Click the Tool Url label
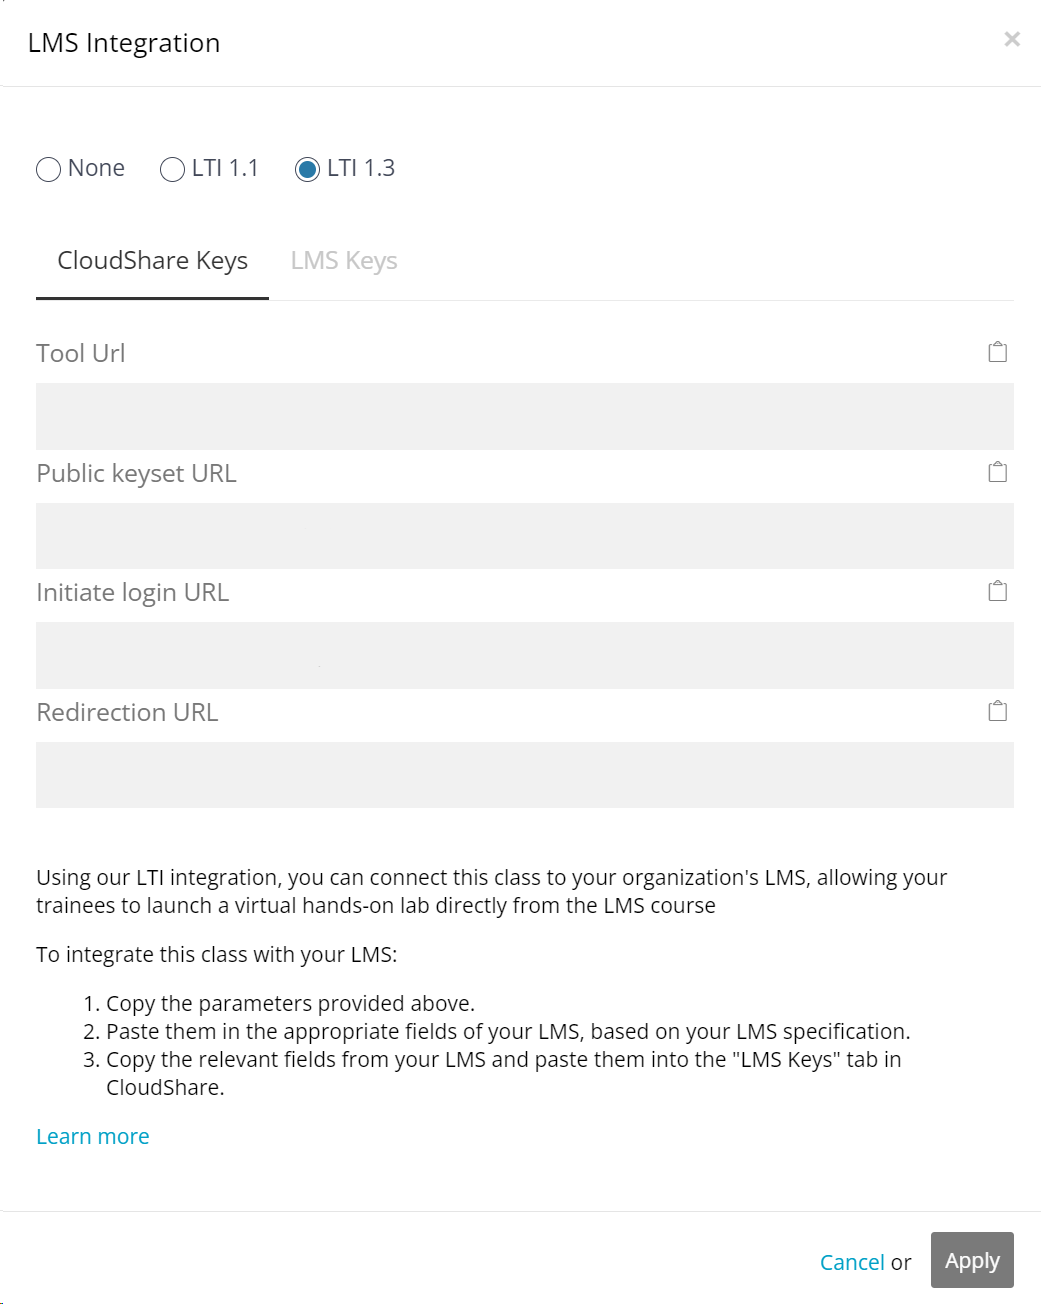Screen dimensions: 1041x1304 coord(81,353)
